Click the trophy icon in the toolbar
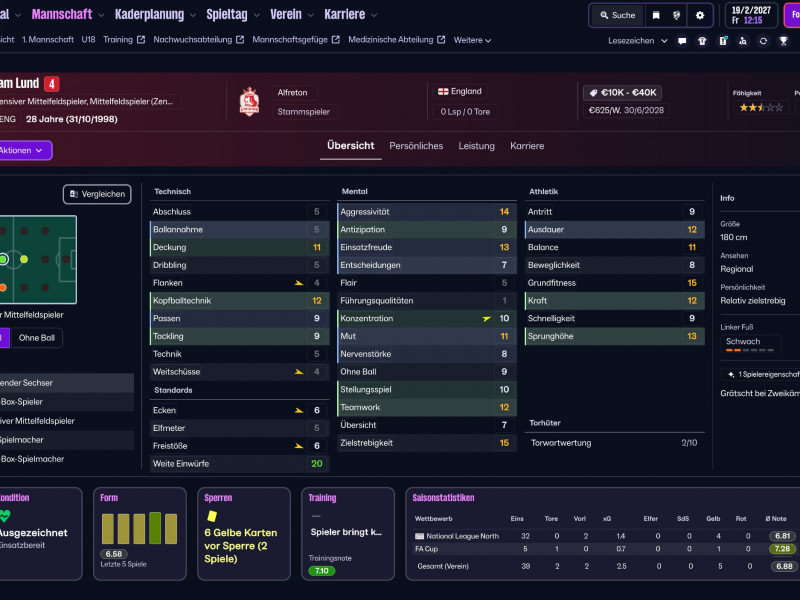Viewport: 800px width, 600px height. coord(784,41)
